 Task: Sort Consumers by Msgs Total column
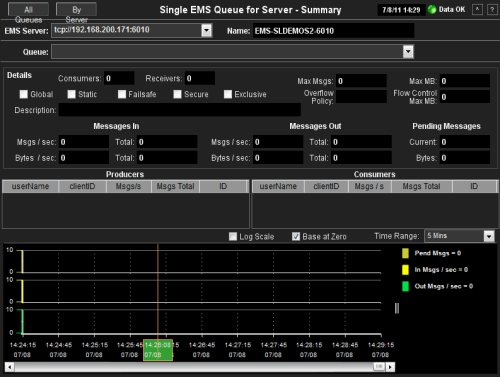tap(422, 186)
